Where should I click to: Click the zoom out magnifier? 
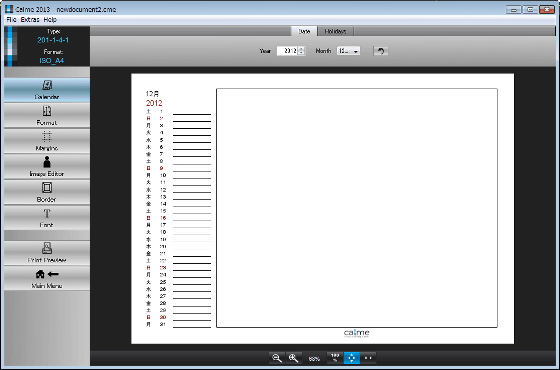point(277,358)
